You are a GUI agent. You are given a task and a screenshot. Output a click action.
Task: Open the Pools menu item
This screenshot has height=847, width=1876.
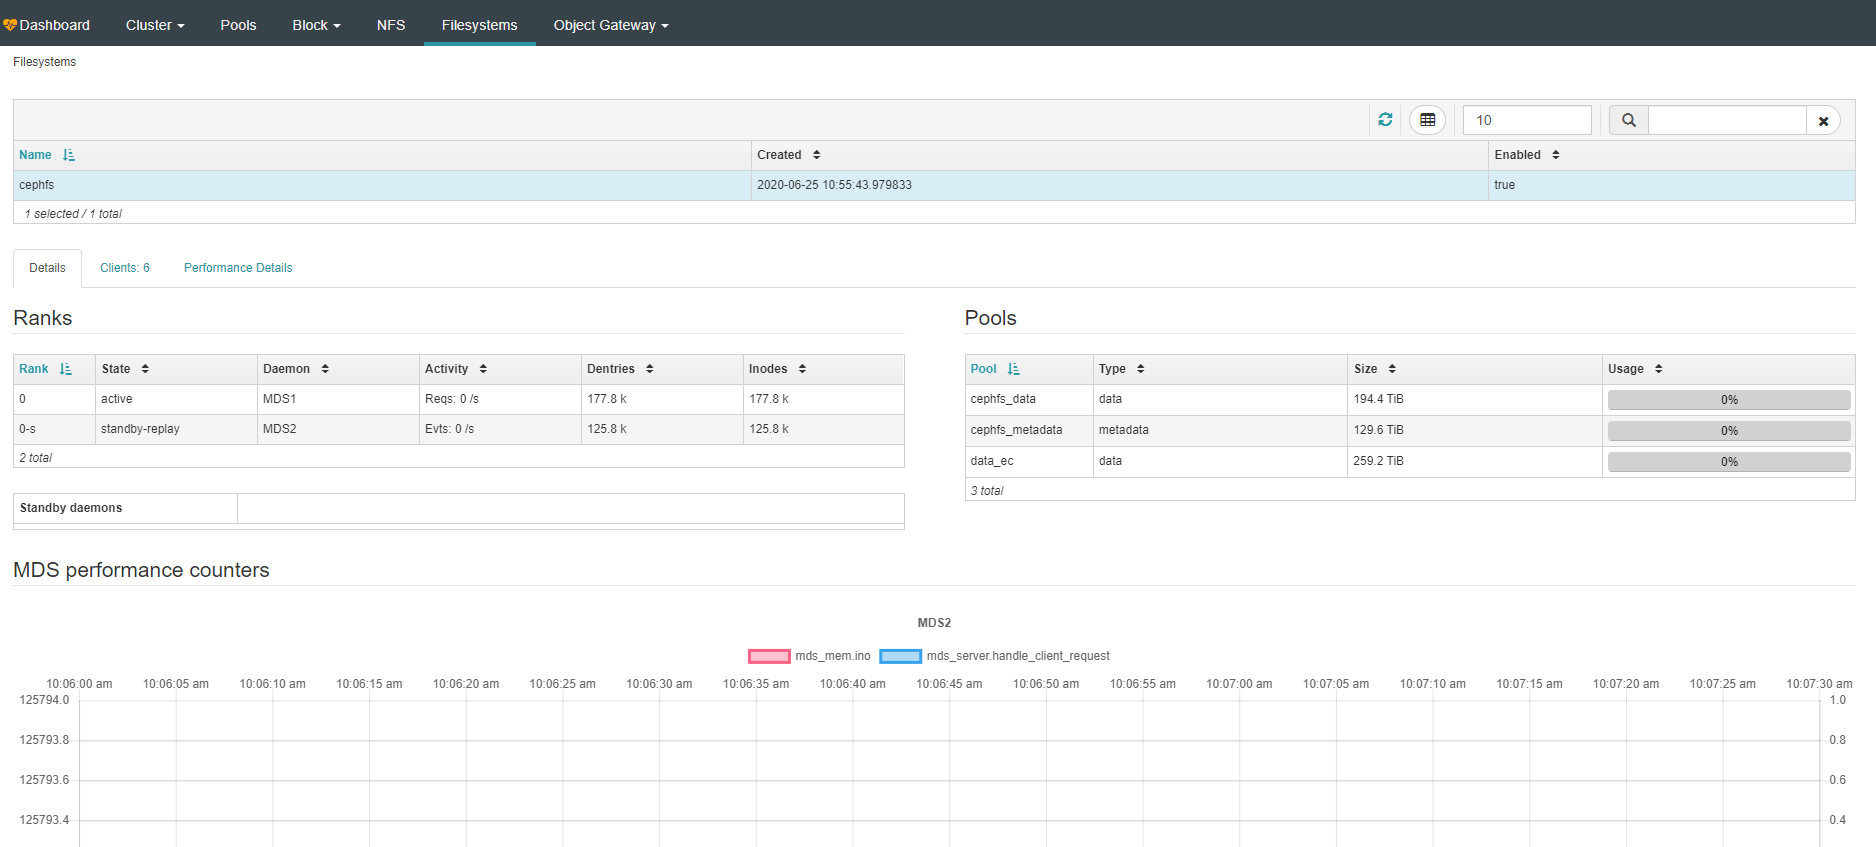238,25
